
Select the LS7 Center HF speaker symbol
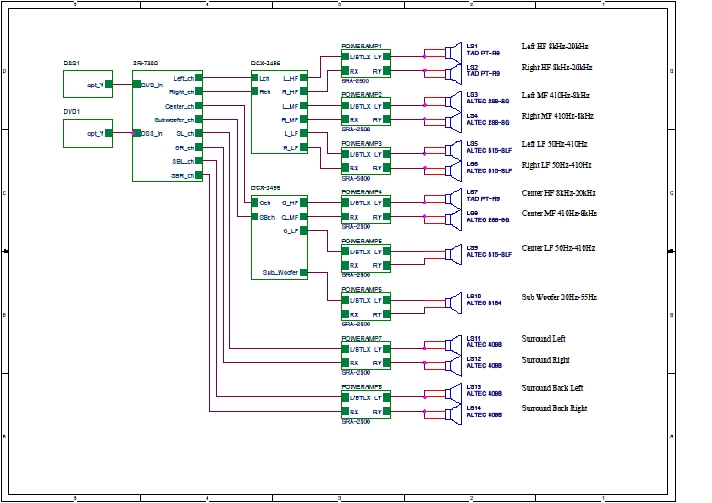point(453,199)
